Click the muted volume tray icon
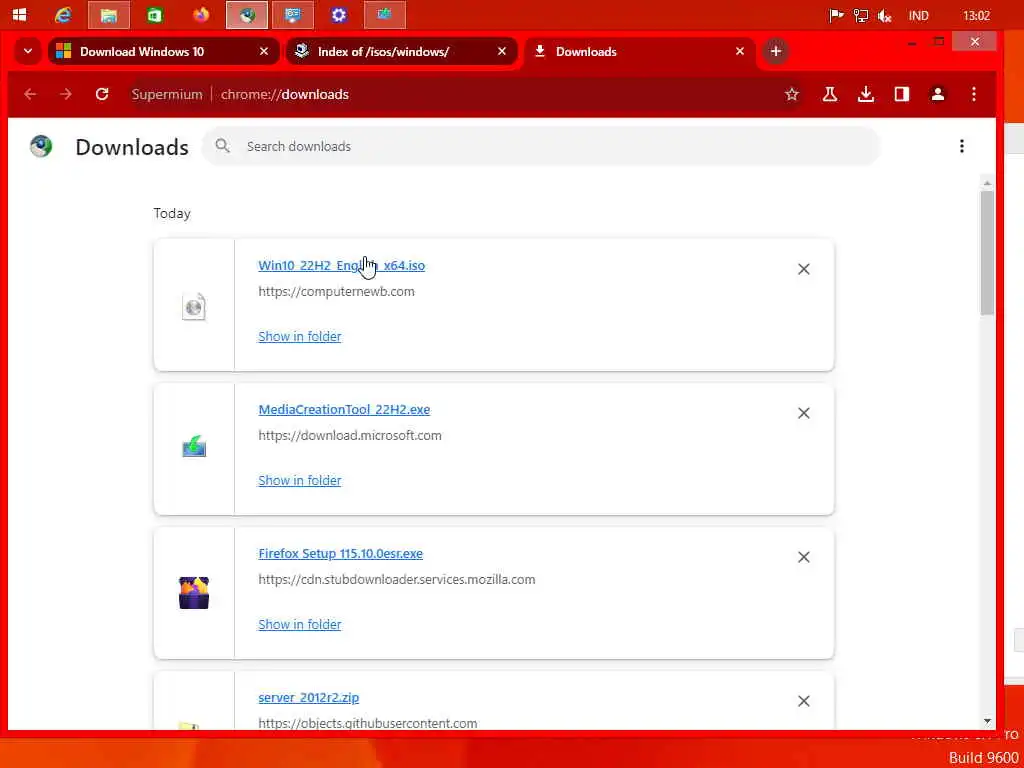This screenshot has width=1024, height=768. point(885,16)
